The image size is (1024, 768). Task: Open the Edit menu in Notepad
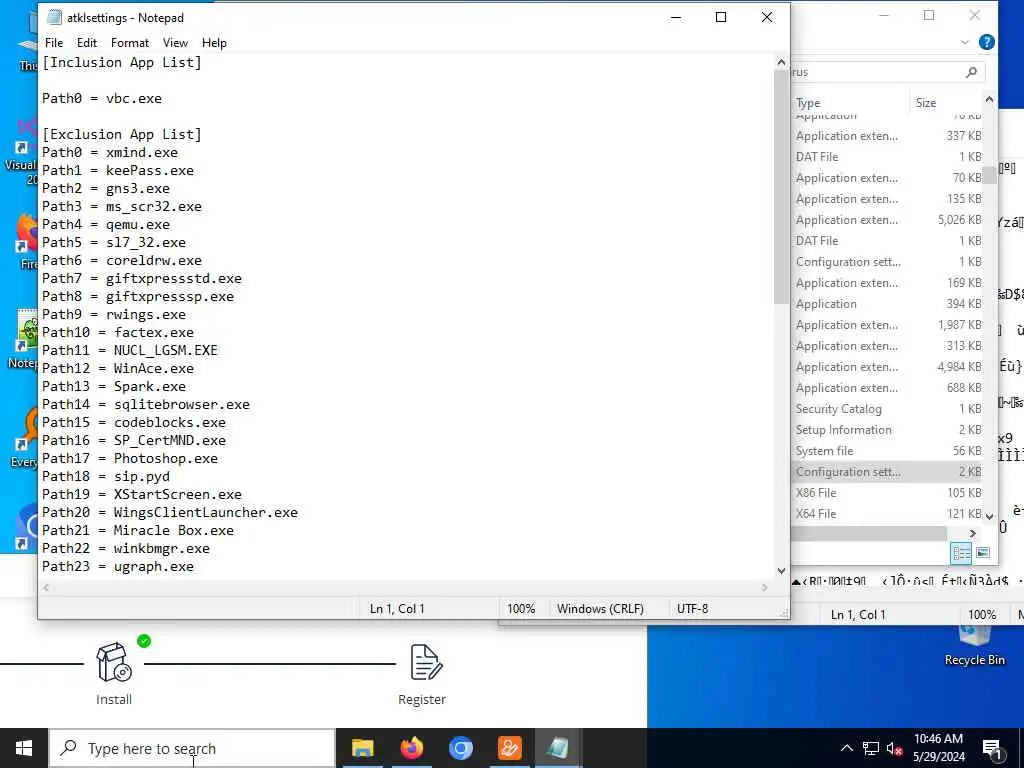click(x=87, y=42)
